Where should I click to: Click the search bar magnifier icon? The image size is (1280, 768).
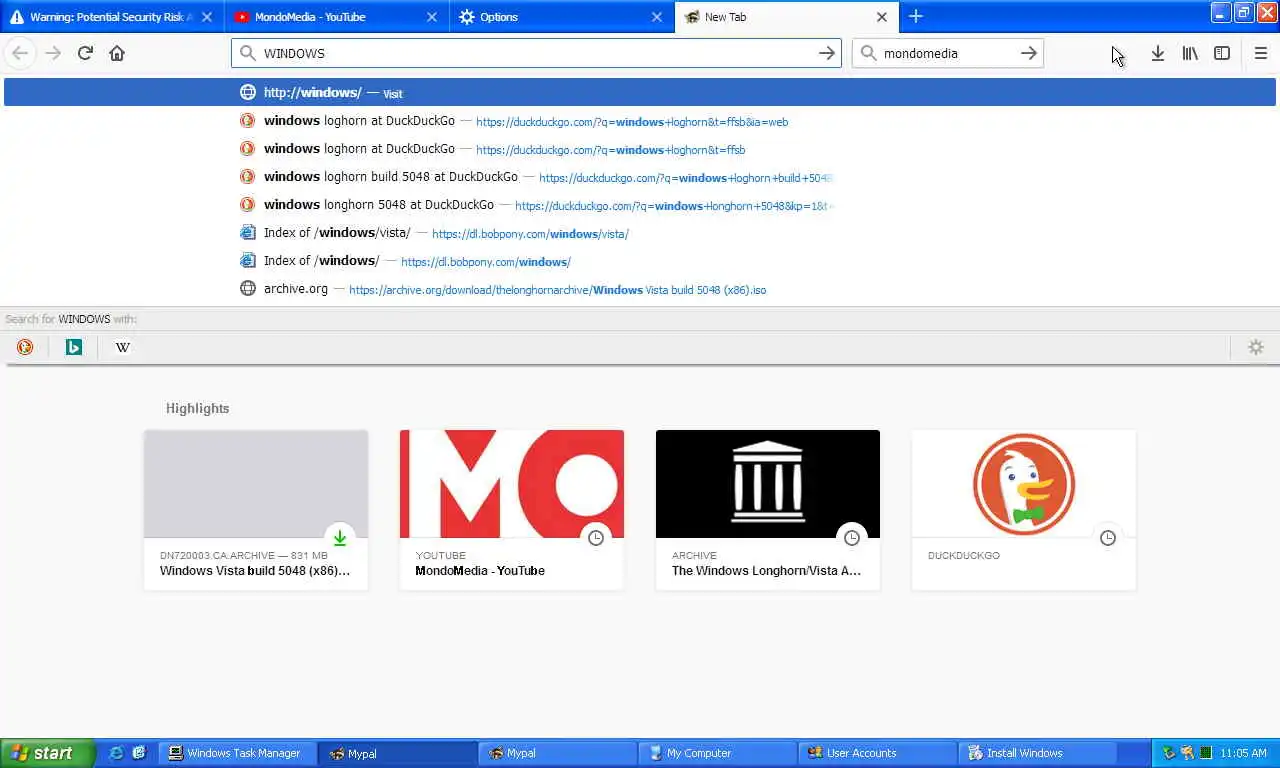point(868,53)
